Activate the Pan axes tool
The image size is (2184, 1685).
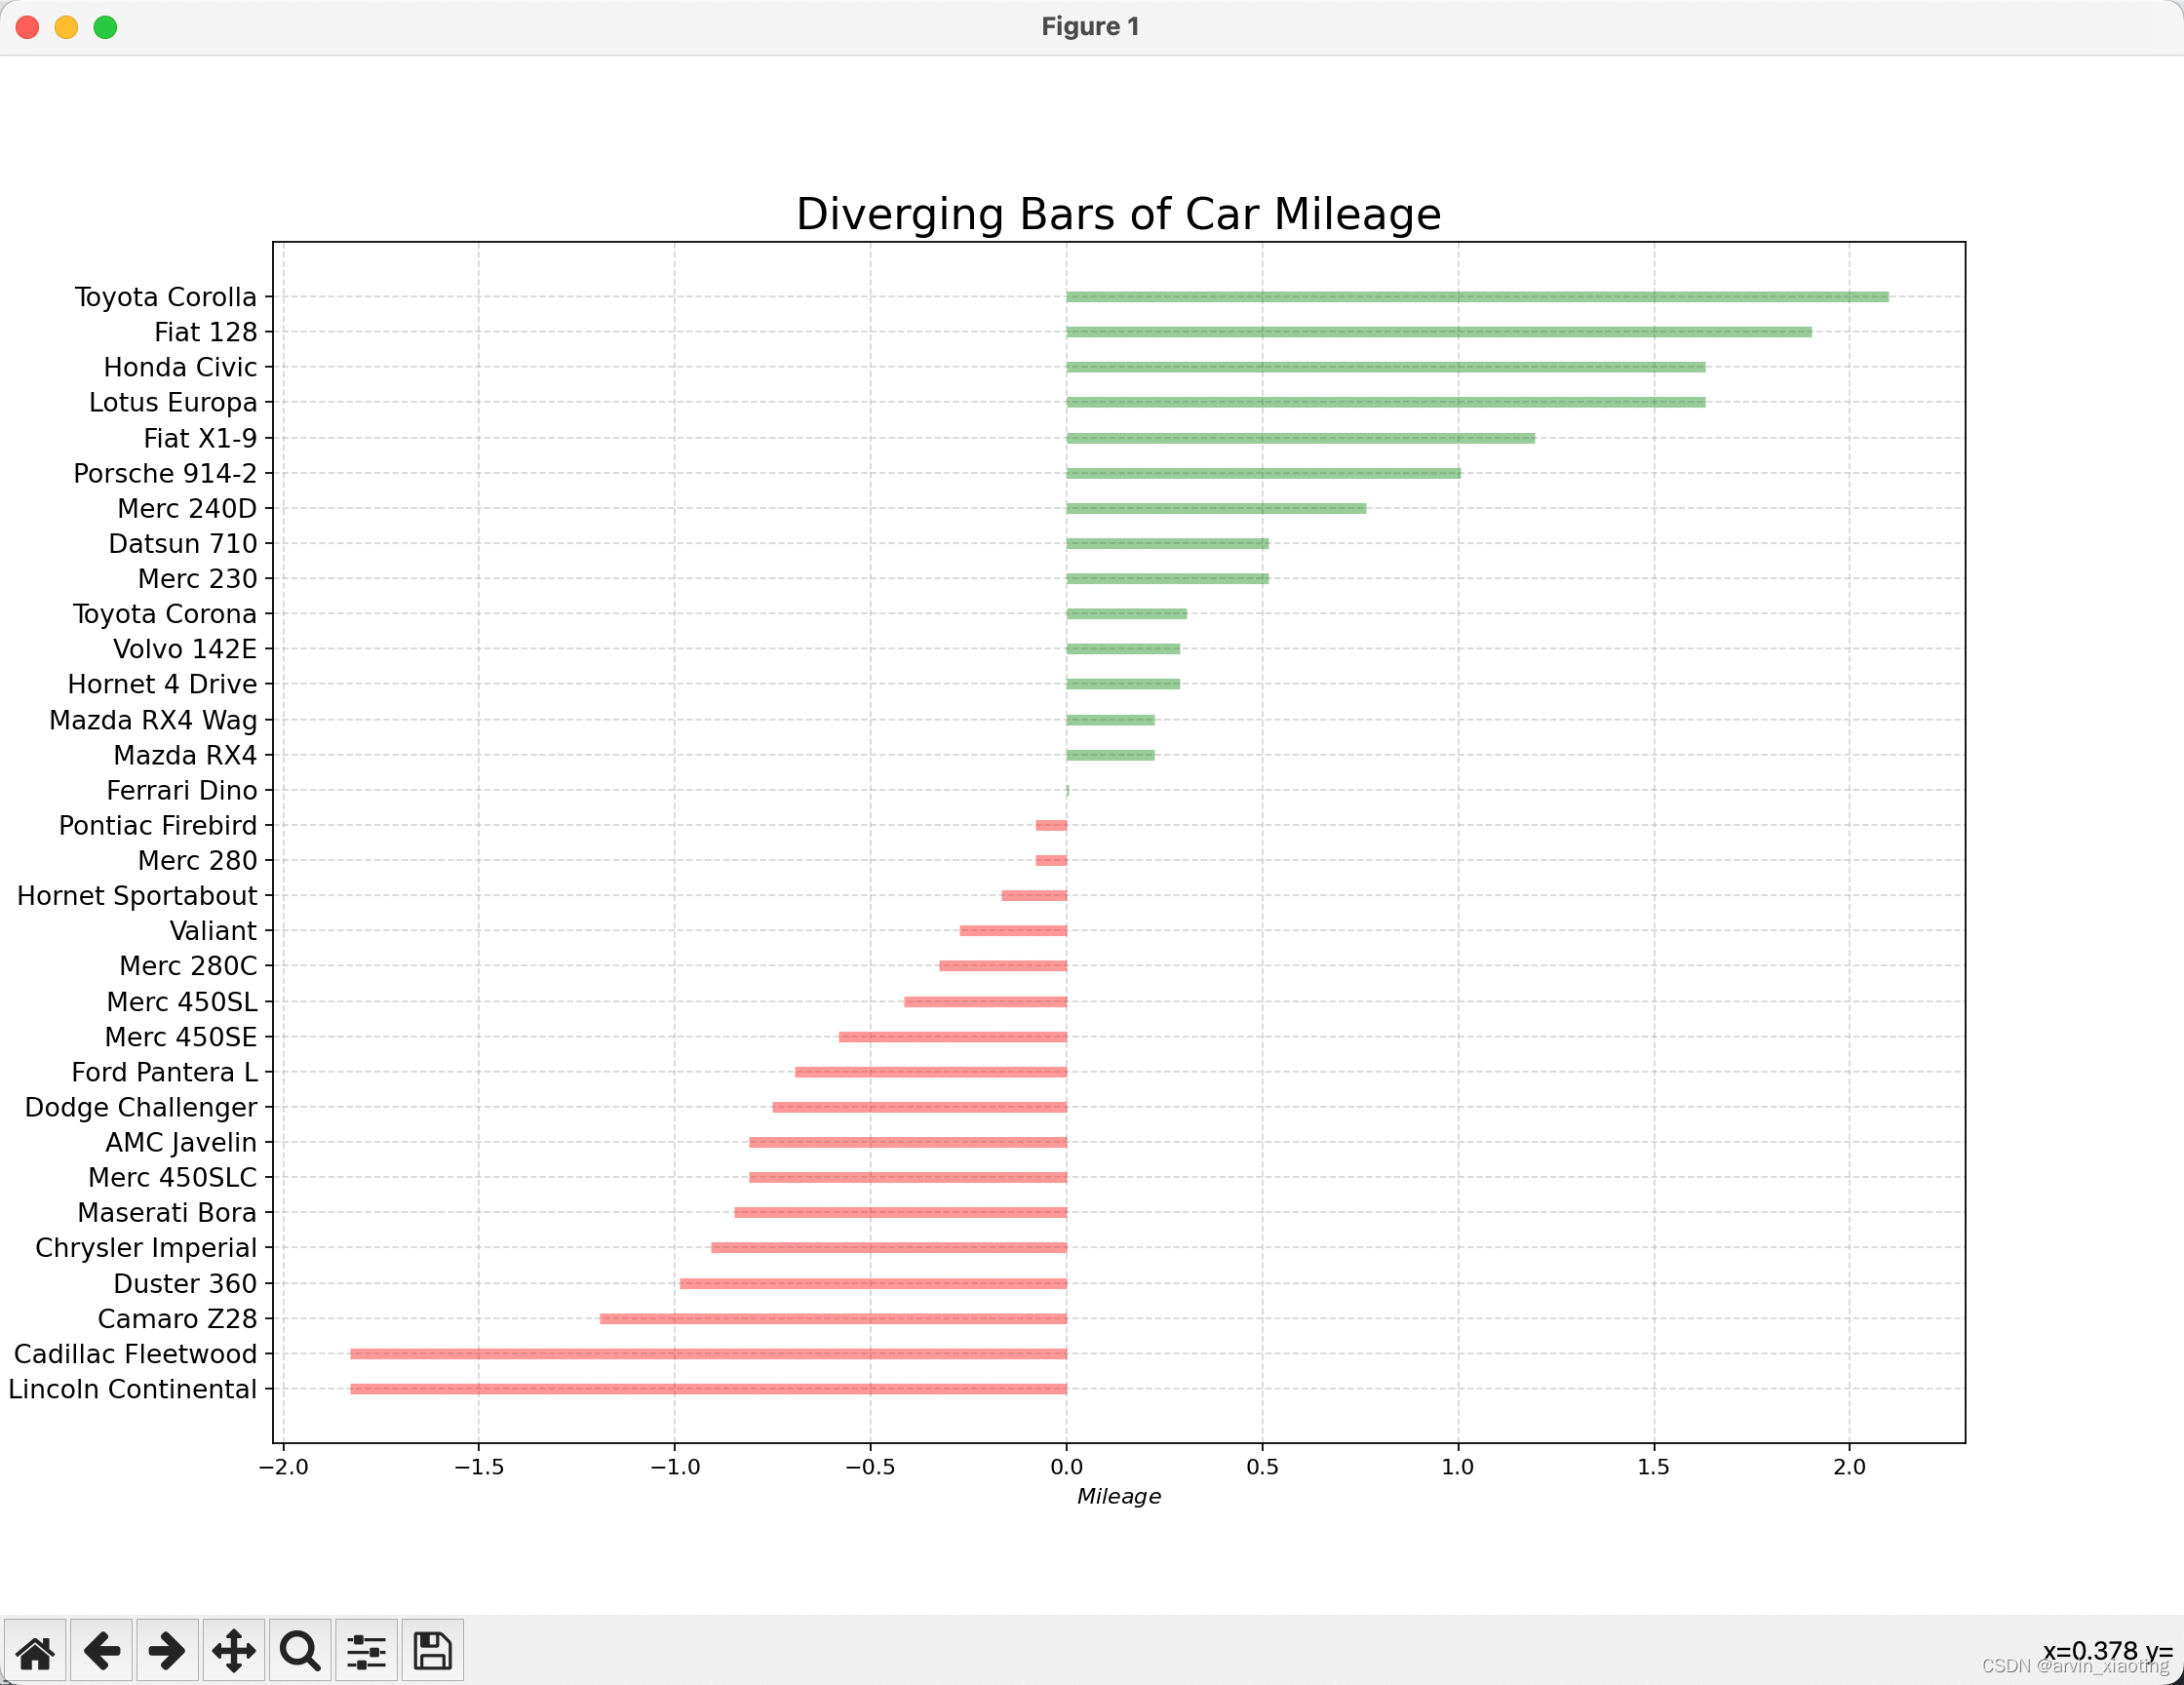(x=233, y=1651)
